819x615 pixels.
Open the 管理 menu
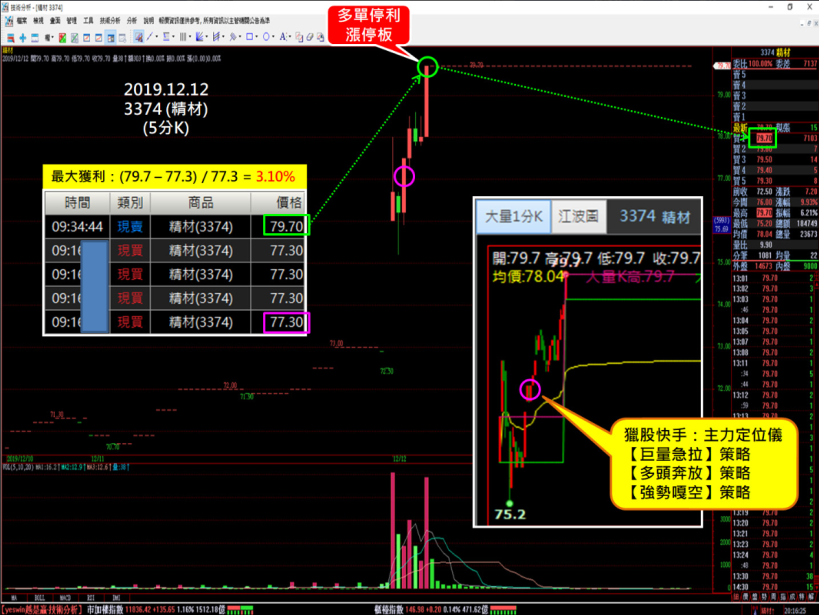pyautogui.click(x=72, y=21)
